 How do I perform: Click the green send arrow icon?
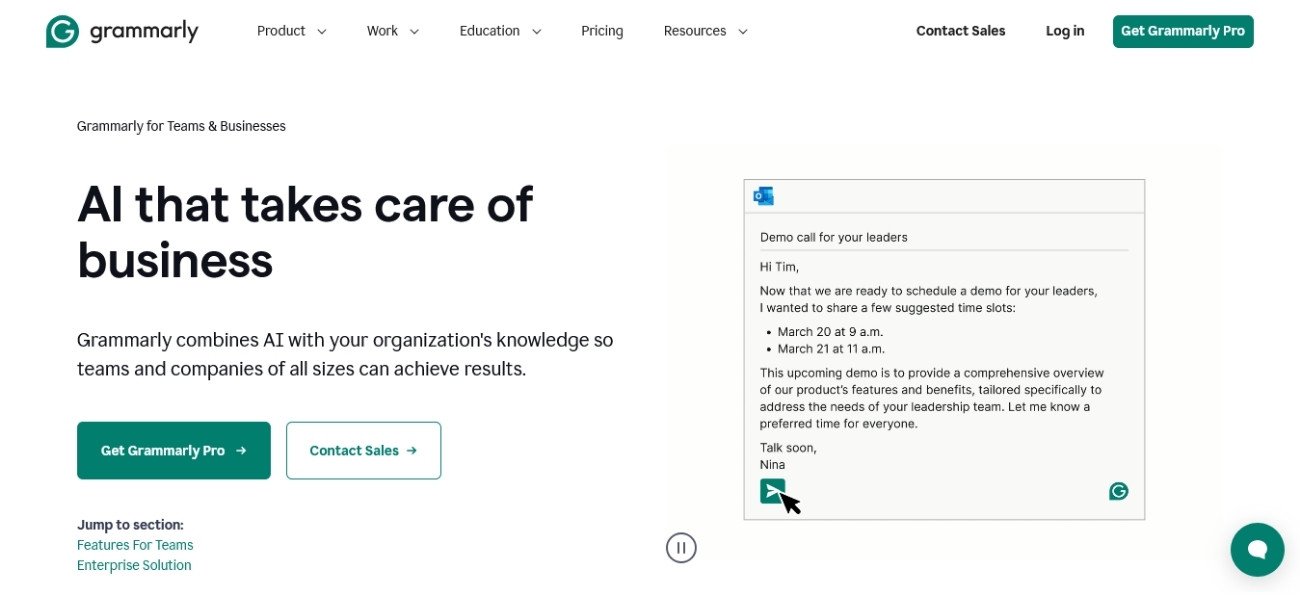(x=772, y=490)
